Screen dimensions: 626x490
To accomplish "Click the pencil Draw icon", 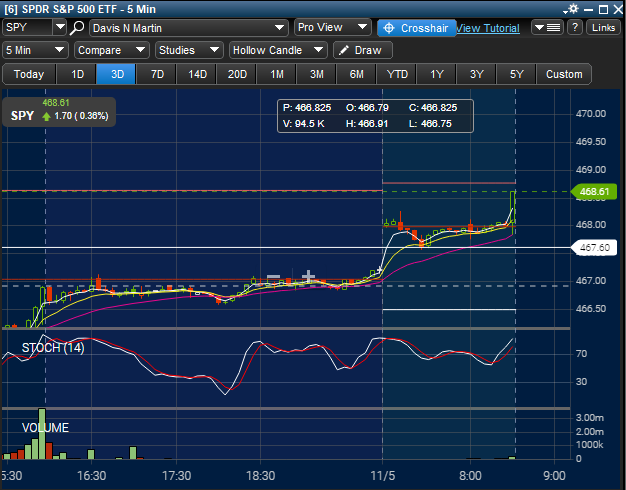I will coord(343,50).
